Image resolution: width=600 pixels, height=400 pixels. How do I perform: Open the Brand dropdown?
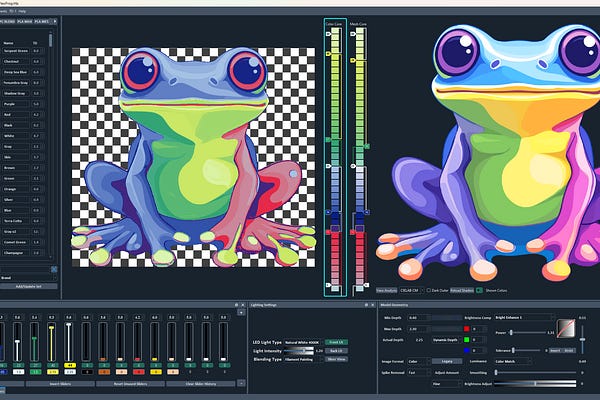(29, 278)
